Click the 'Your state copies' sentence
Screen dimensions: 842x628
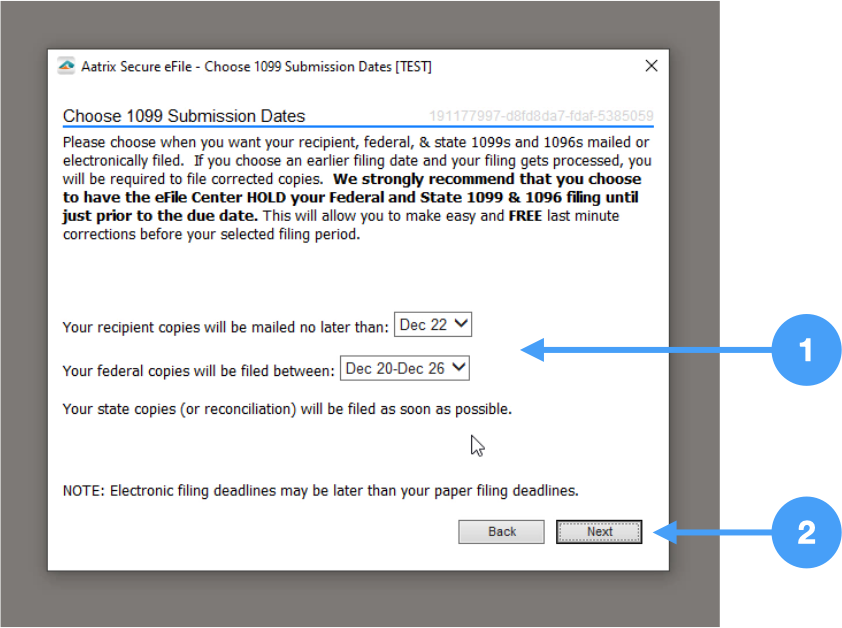287,409
